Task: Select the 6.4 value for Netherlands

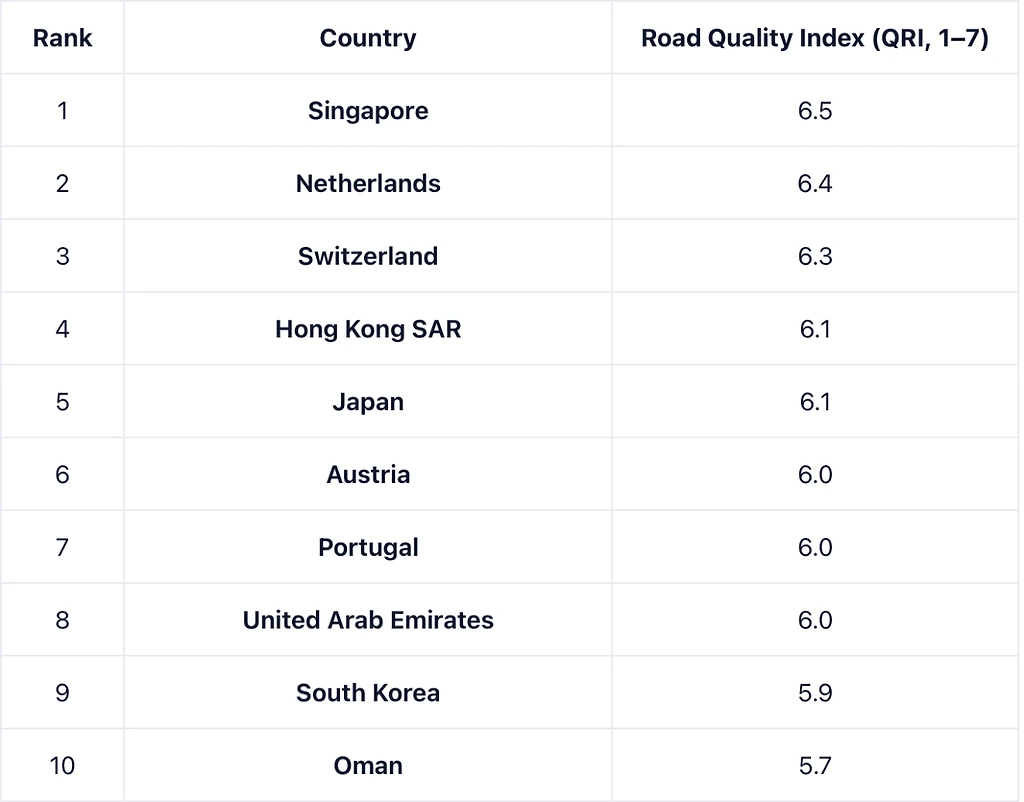Action: (x=815, y=183)
